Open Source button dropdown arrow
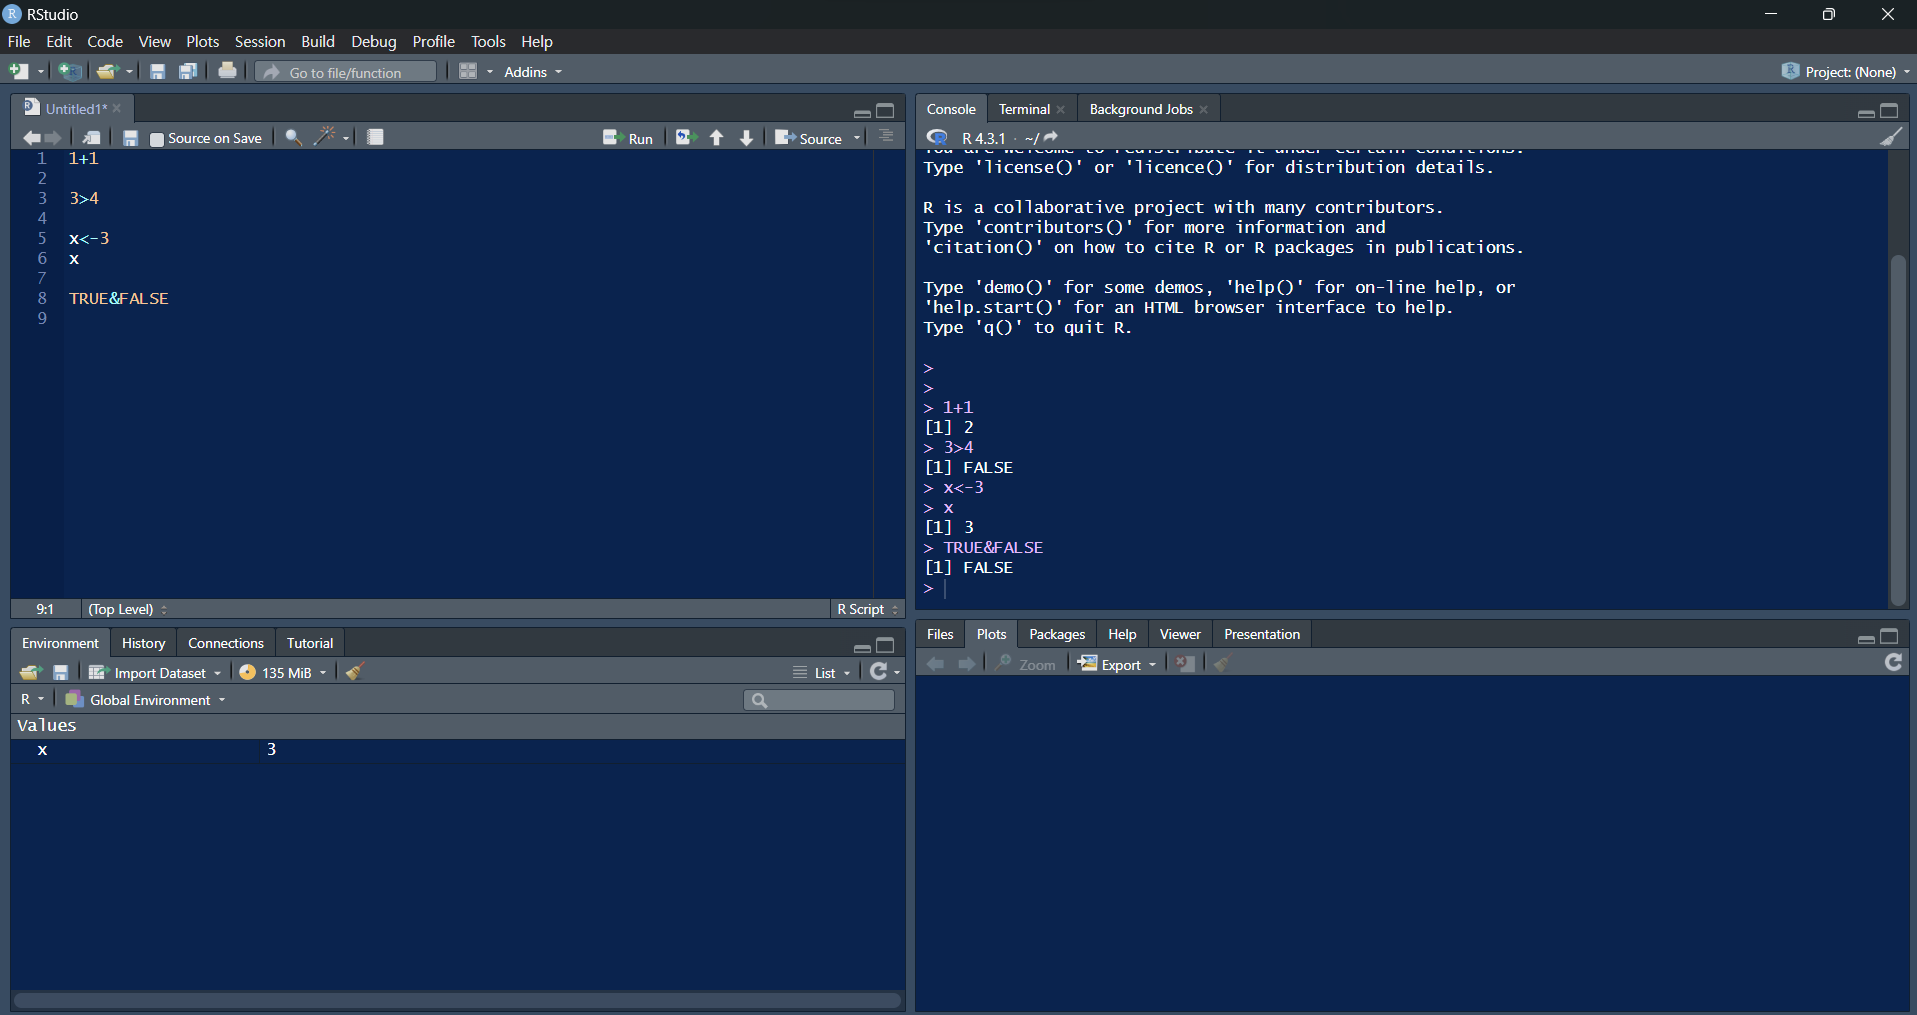This screenshot has height=1015, width=1917. point(857,138)
